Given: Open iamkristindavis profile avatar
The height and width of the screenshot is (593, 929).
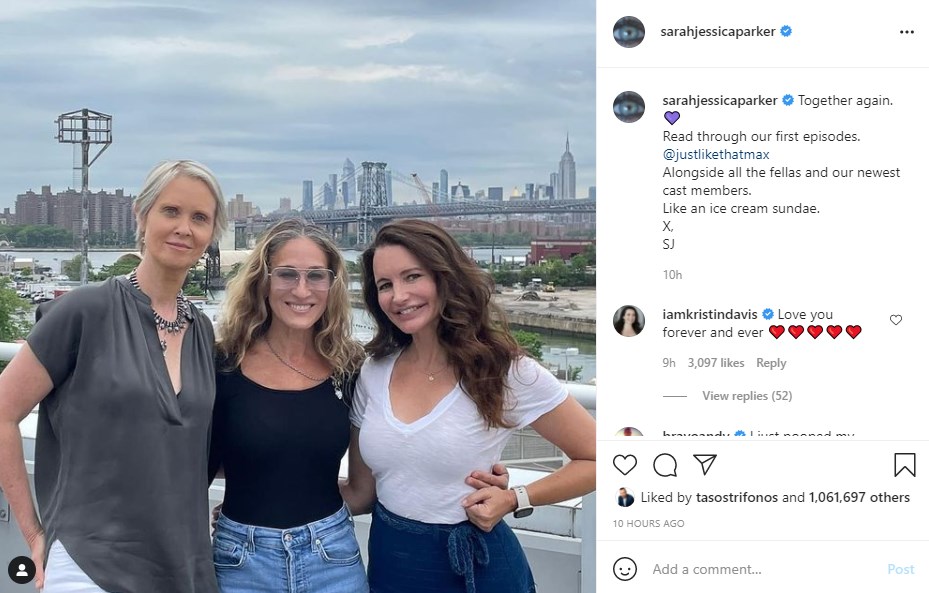Looking at the screenshot, I should click(629, 321).
